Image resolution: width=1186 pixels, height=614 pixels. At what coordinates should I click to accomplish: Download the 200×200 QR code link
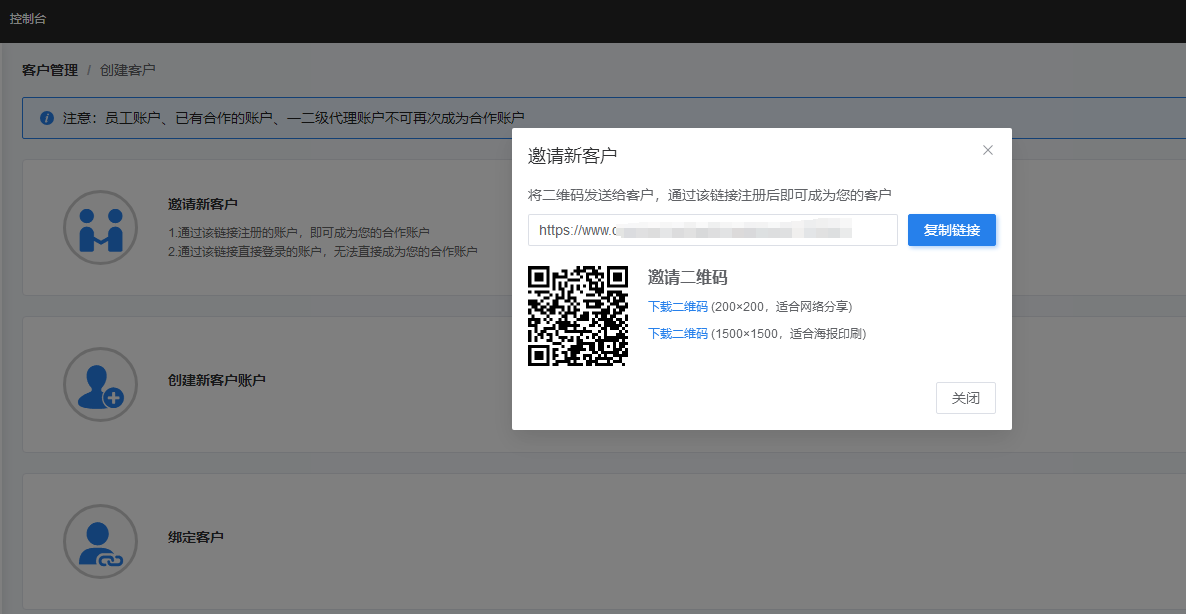pos(678,306)
